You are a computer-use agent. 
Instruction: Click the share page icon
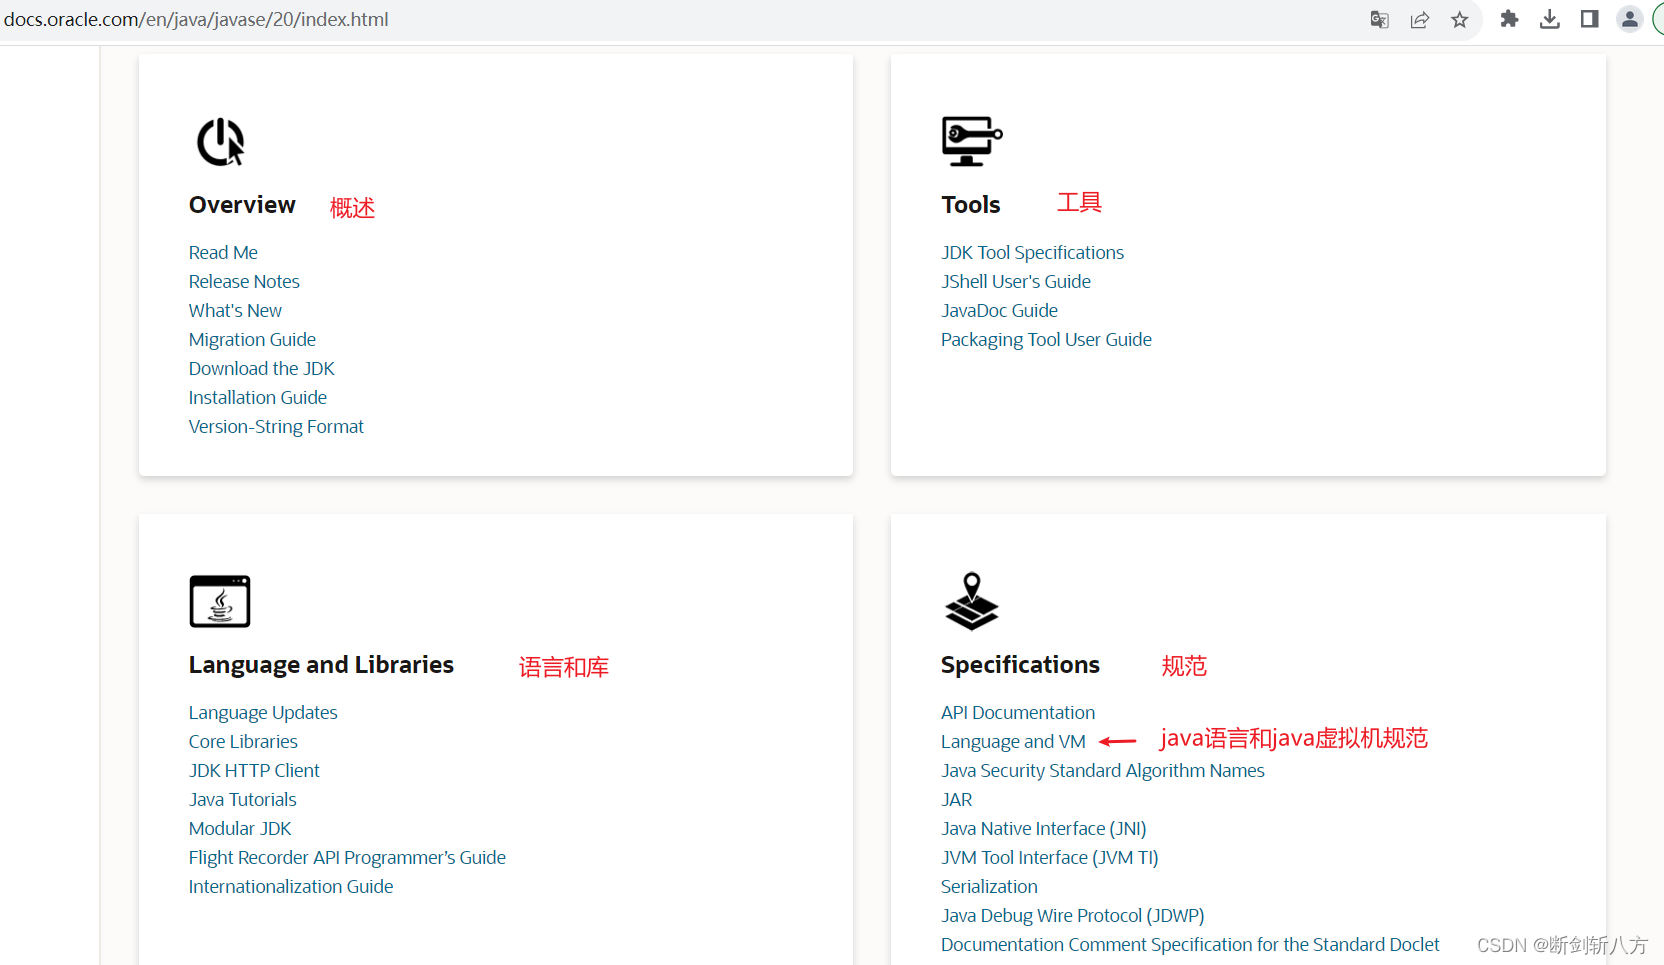pyautogui.click(x=1419, y=19)
